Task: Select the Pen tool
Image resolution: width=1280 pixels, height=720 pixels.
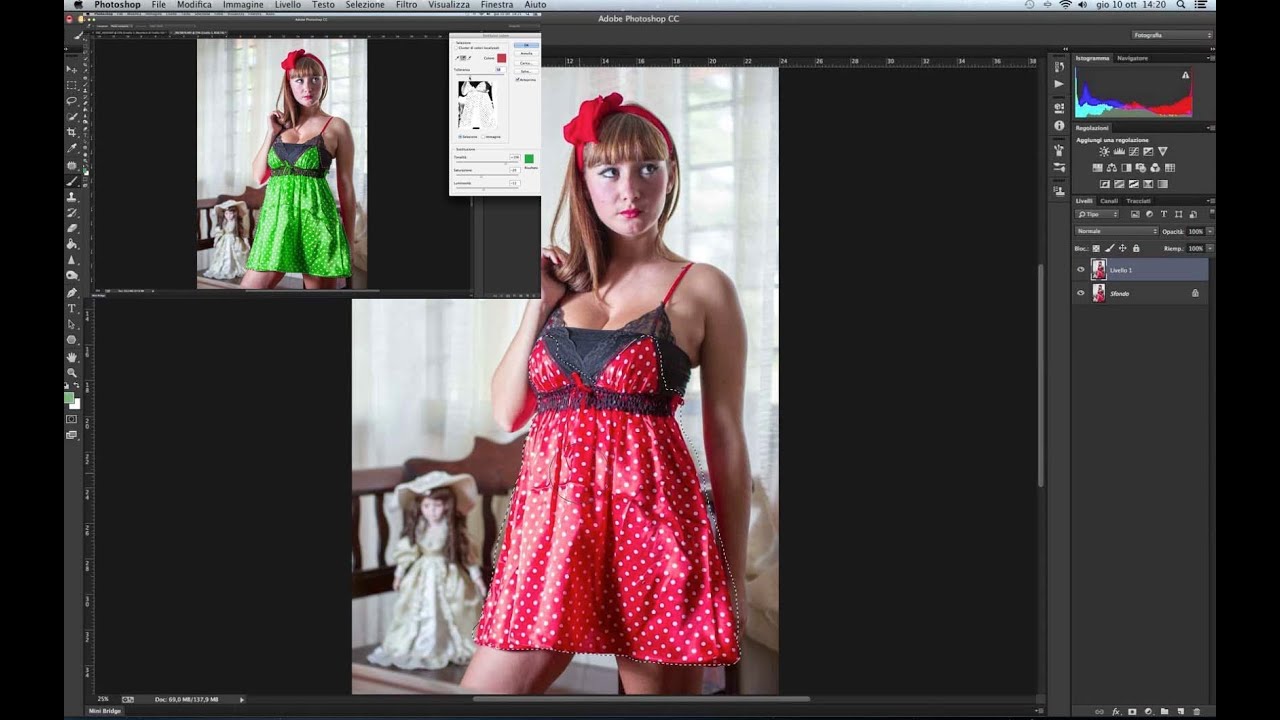Action: 72,292
